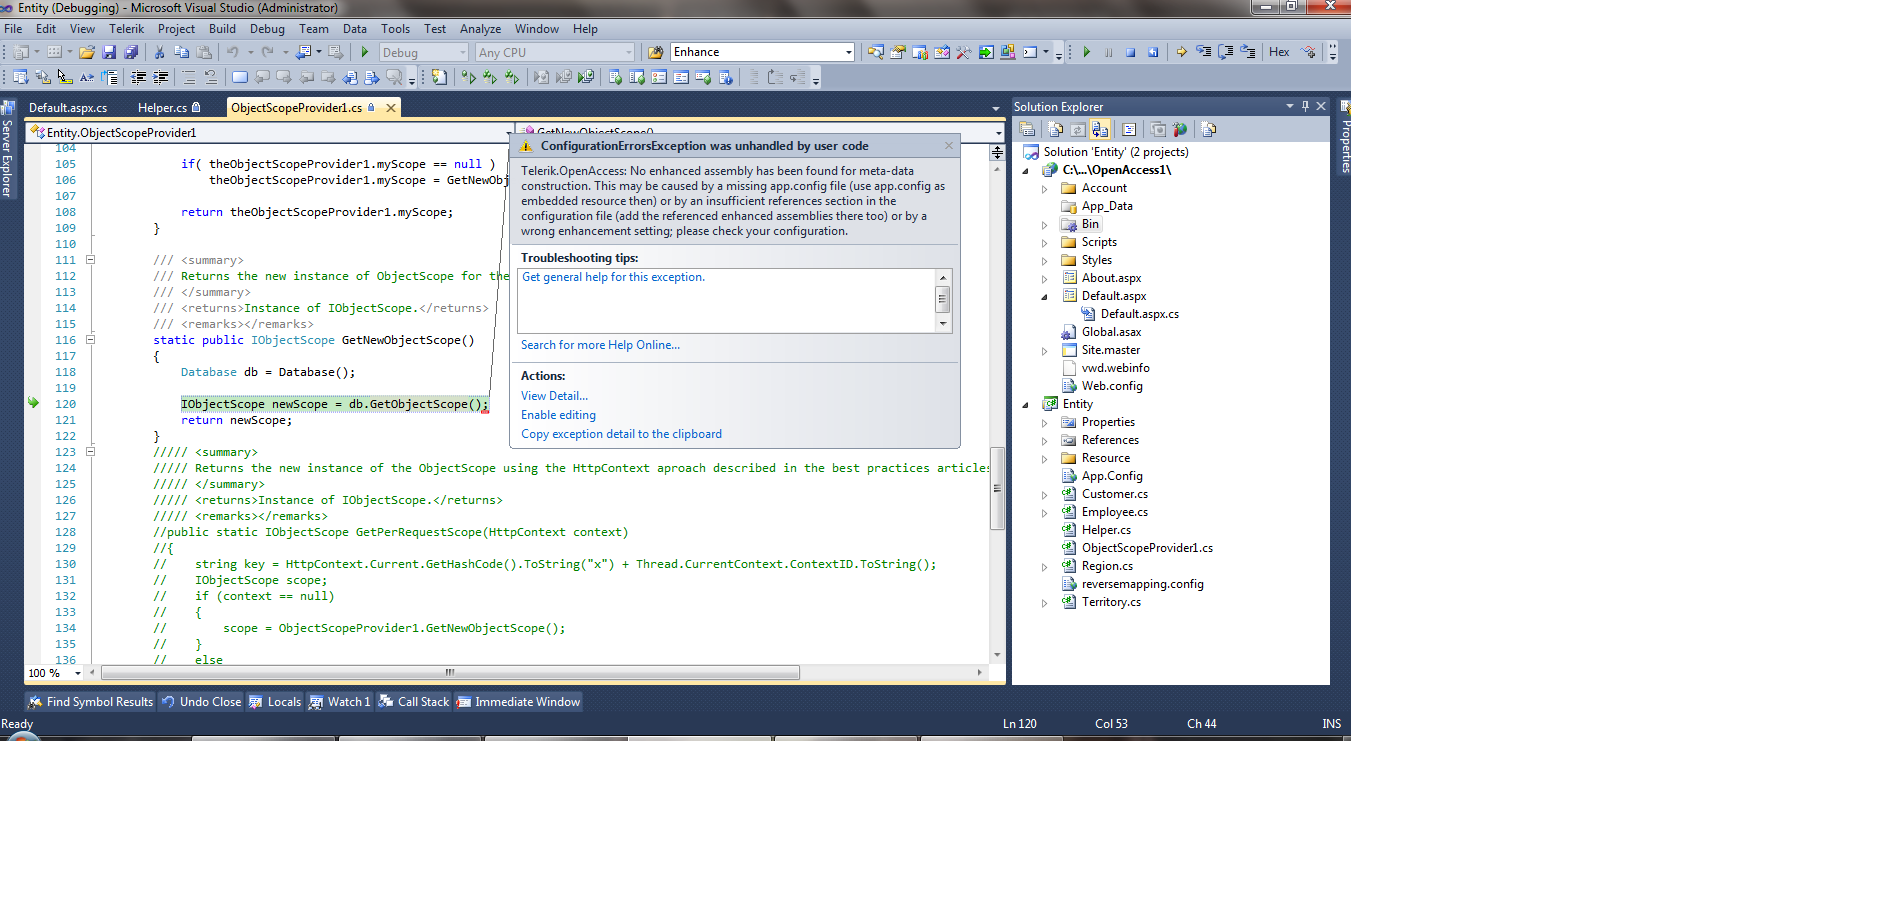Toggle a bookmark with the blue rectangle icon

[240, 77]
